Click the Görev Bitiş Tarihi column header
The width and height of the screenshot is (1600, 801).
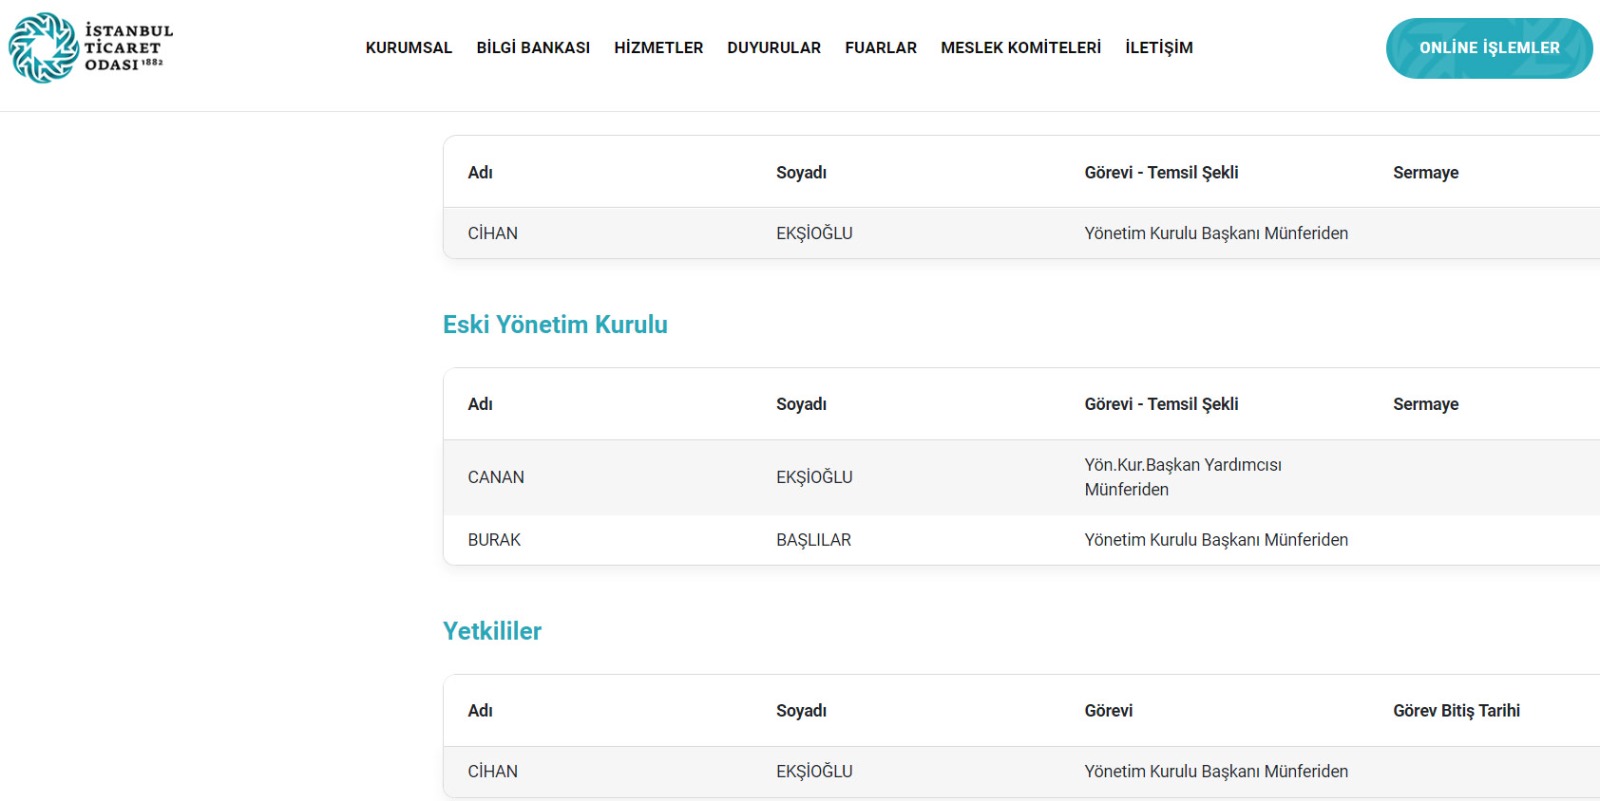click(x=1456, y=711)
